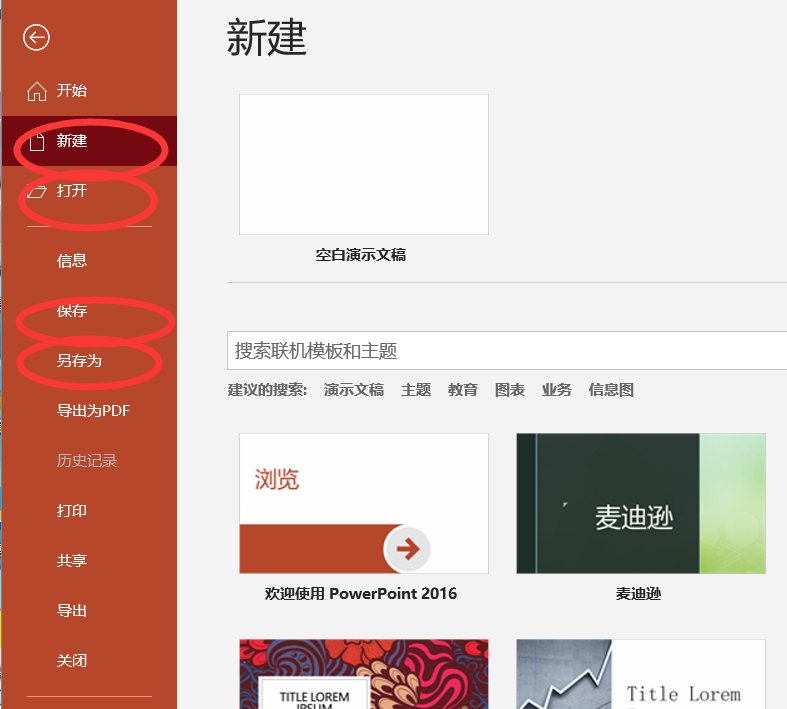
Task: Create a 空白演示文稿 from its thumbnail
Action: 364,164
